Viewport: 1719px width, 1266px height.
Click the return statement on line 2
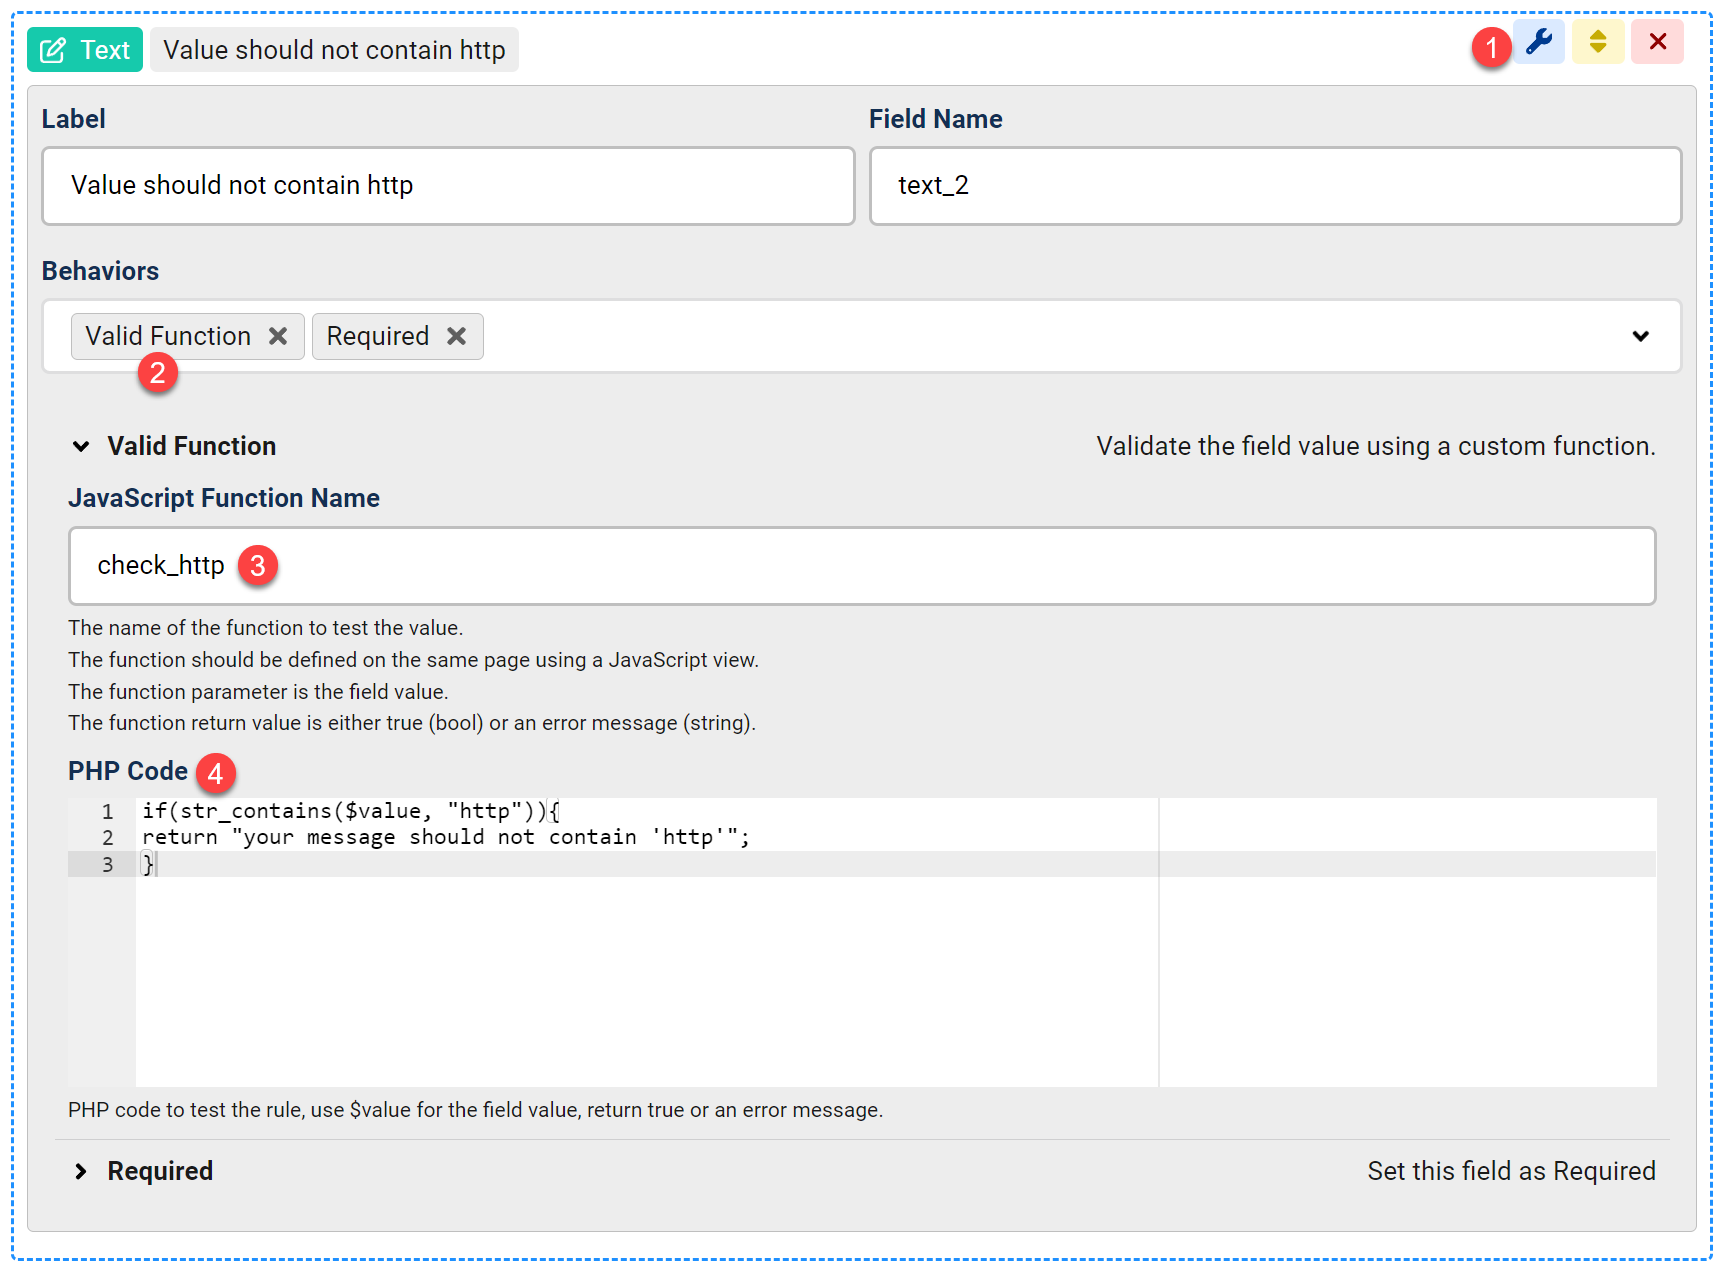pyautogui.click(x=445, y=838)
